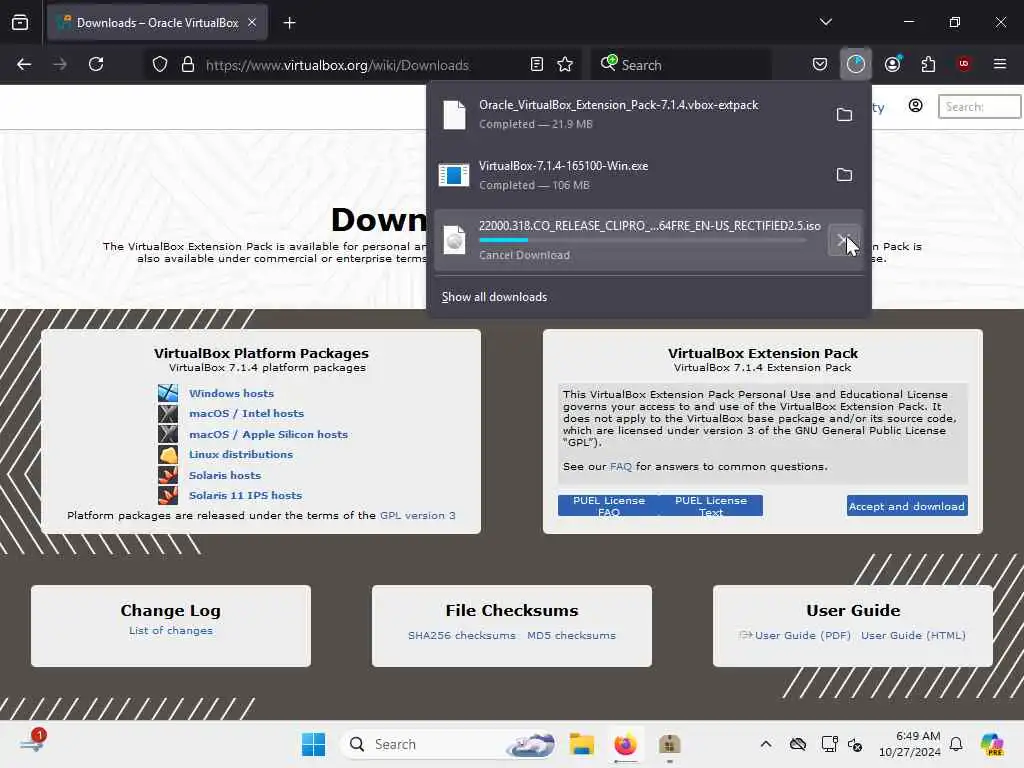Open the SHA256 checksums link
Screen dimensions: 1024x768
(x=461, y=635)
